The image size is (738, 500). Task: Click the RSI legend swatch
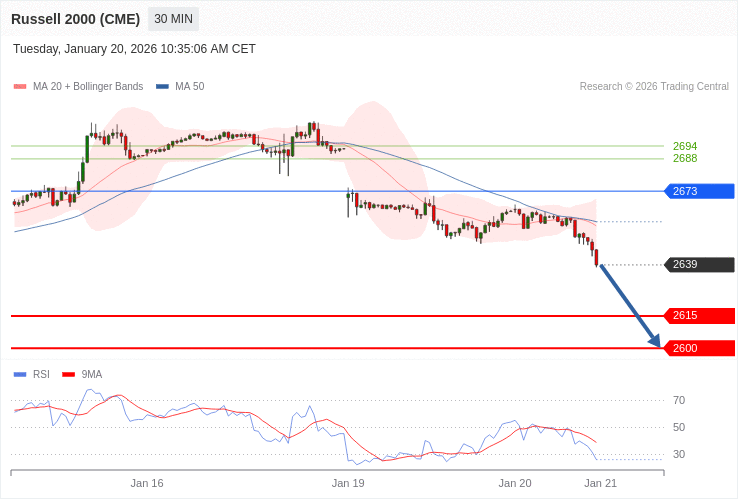20,375
